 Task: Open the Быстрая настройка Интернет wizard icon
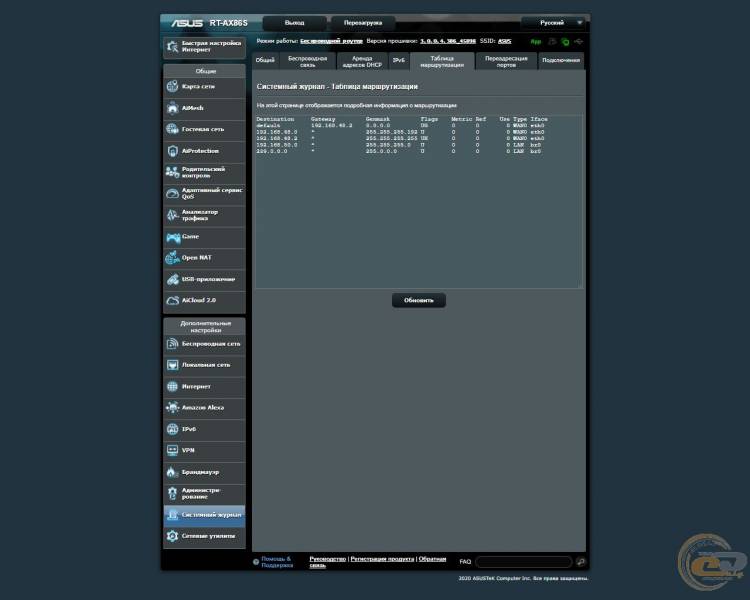[x=172, y=47]
